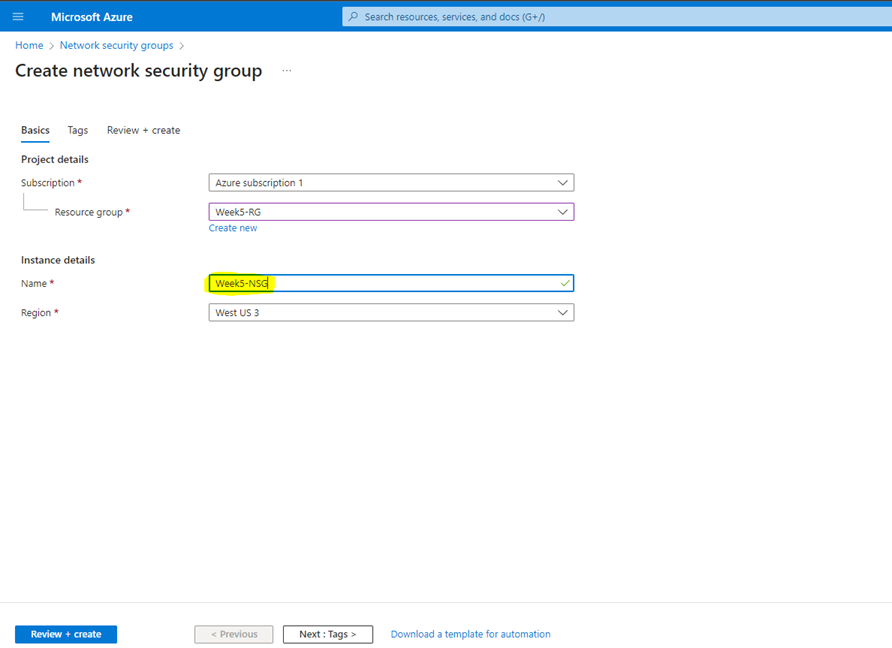This screenshot has height=648, width=892.
Task: Click the search magnifier icon
Action: coord(353,16)
